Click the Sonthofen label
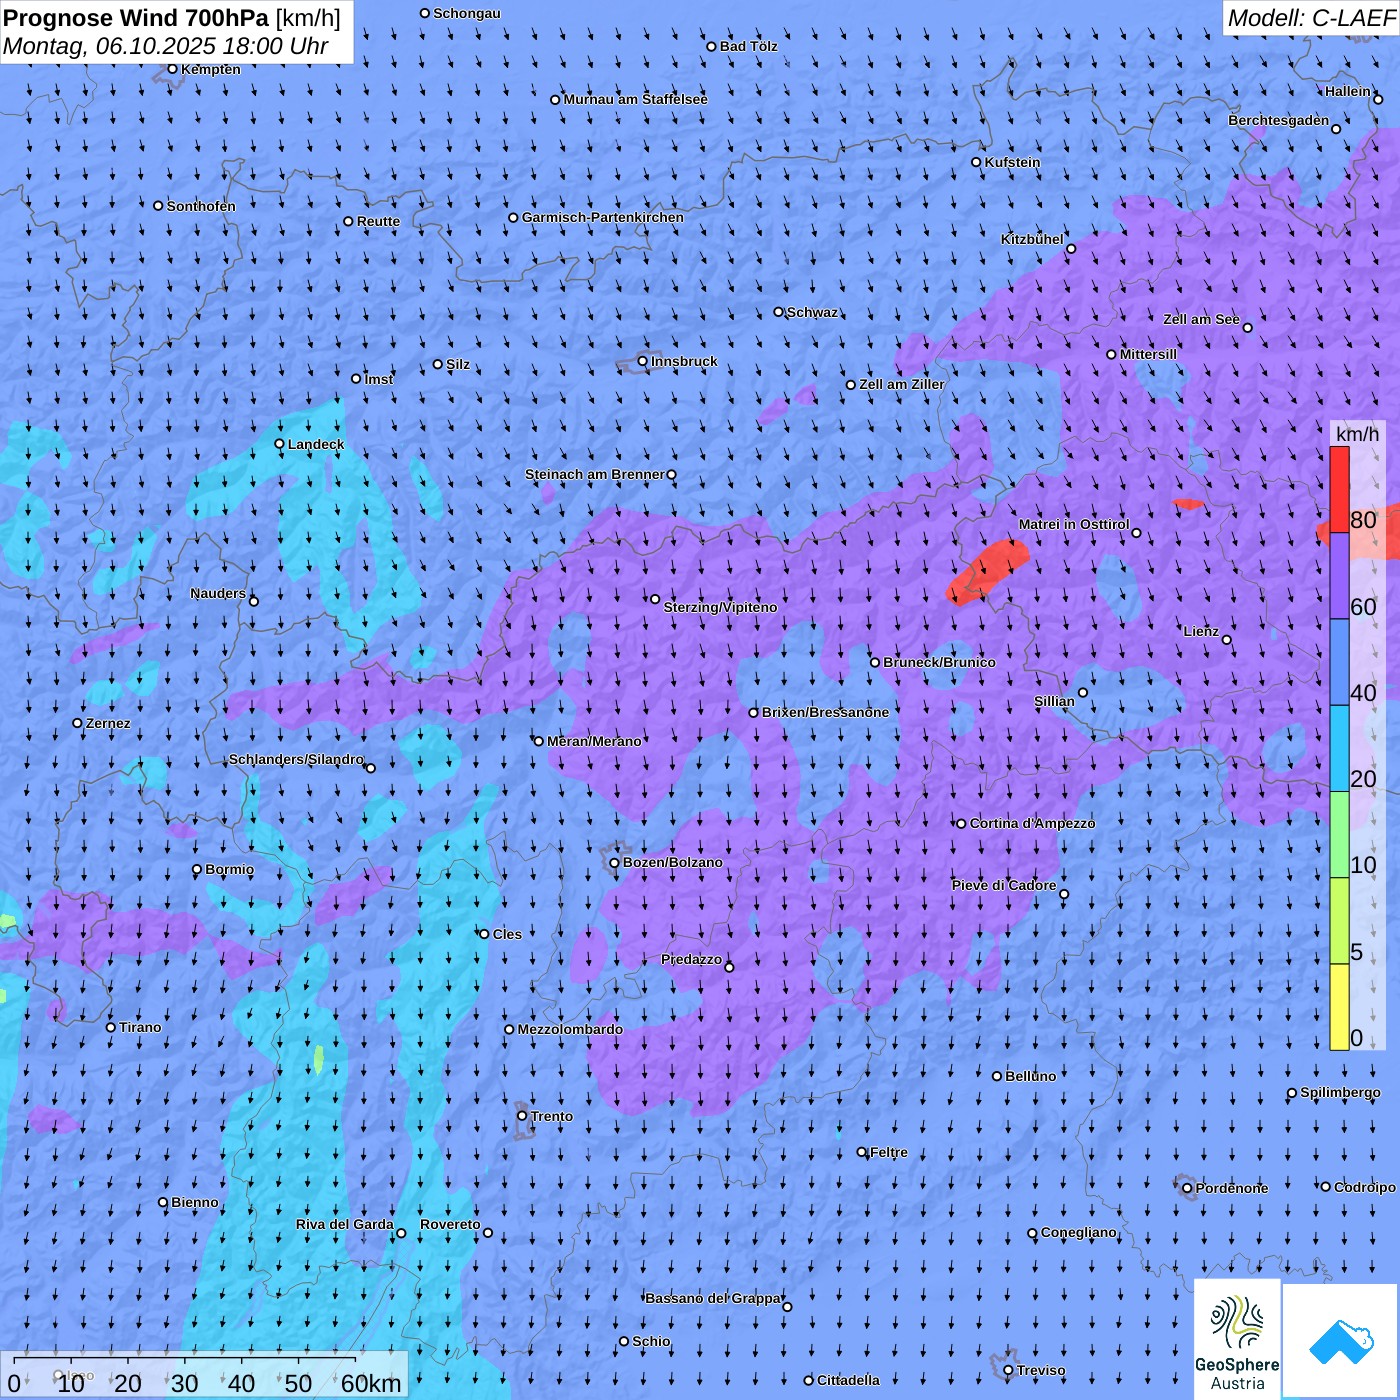Viewport: 1400px width, 1400px height. (201, 206)
